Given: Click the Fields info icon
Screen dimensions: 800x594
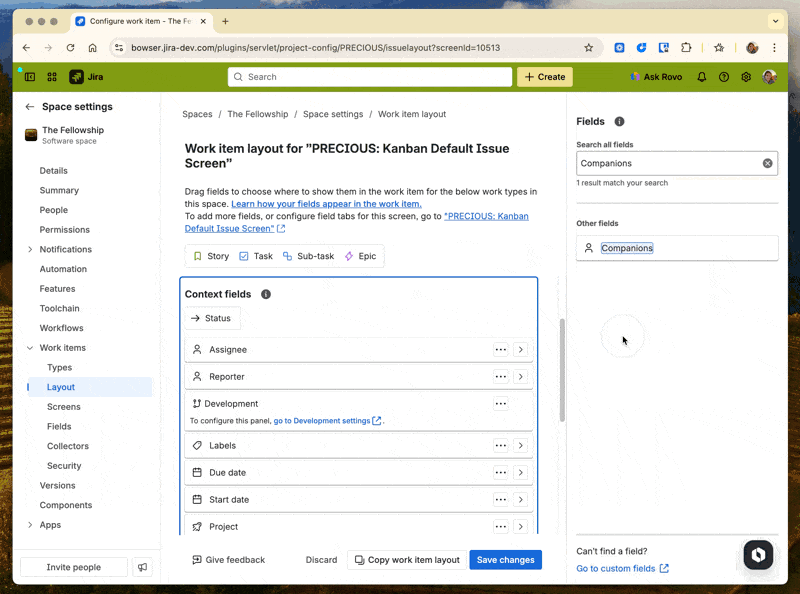Looking at the screenshot, I should coord(619,121).
